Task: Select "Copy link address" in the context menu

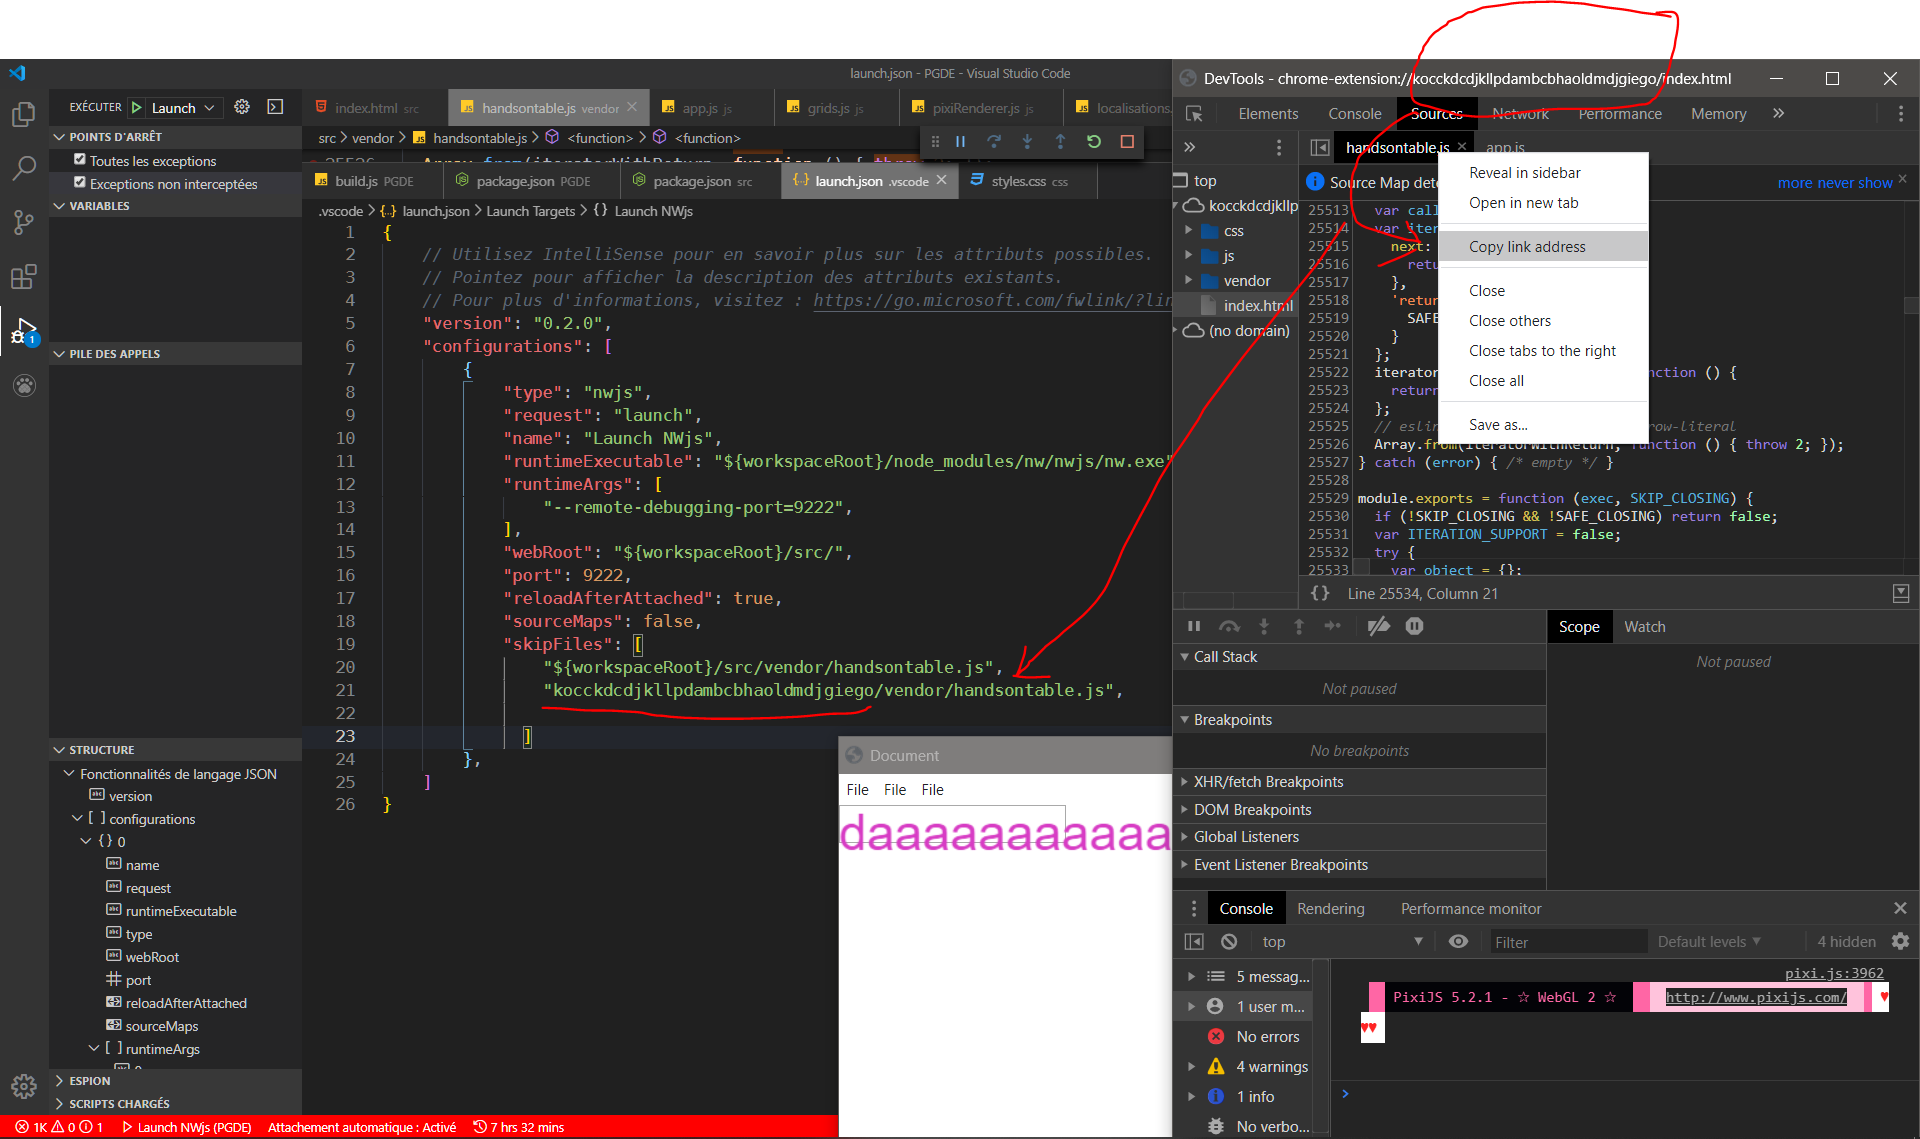Action: click(1527, 246)
